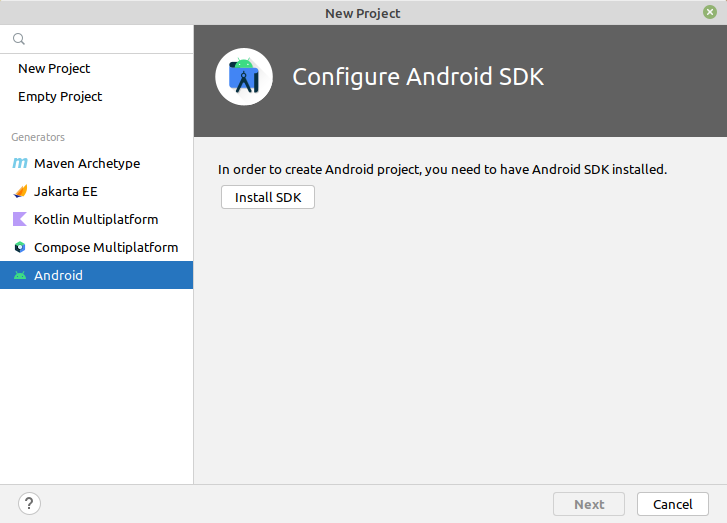Click the Kotlin Multiplatform 'K' icon

click(x=20, y=219)
